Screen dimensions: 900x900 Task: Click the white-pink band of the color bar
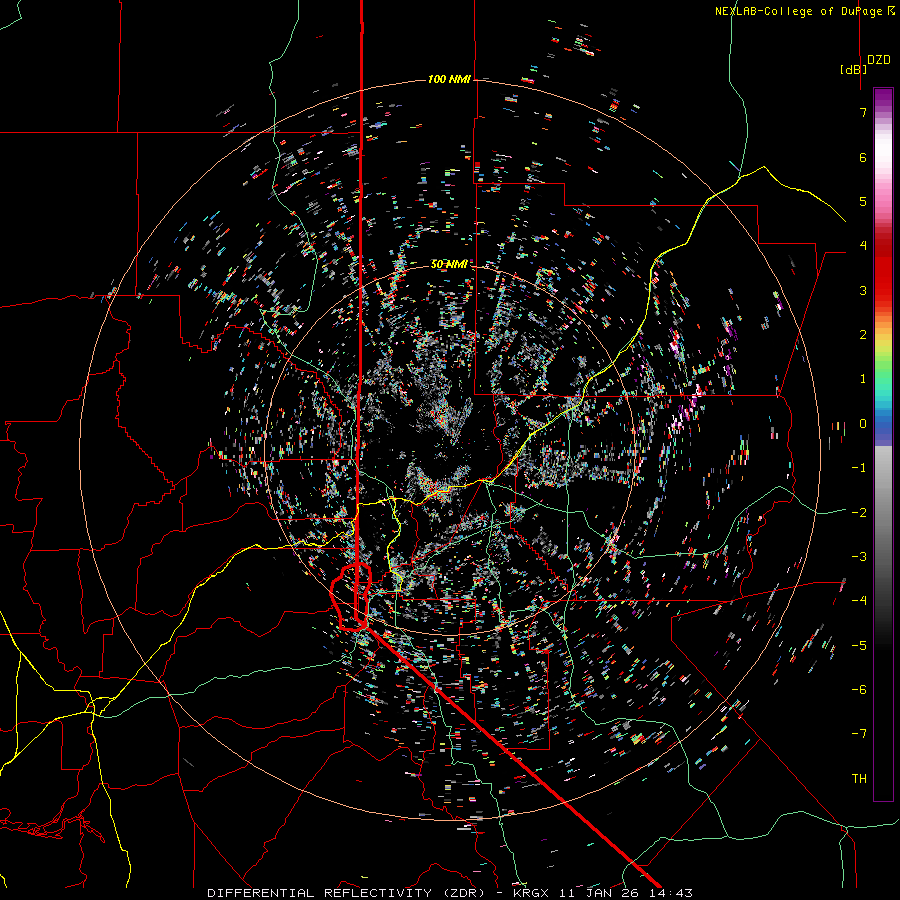point(883,161)
